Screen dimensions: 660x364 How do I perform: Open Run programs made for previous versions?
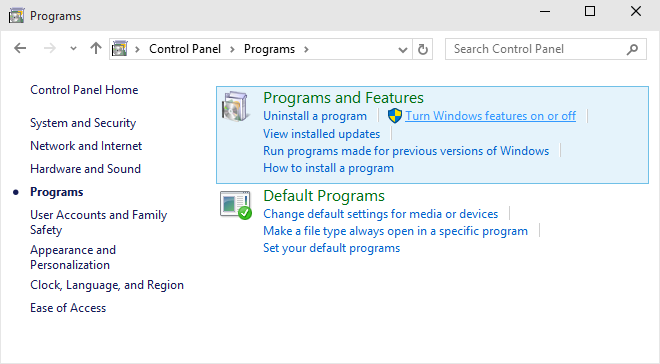point(406,151)
